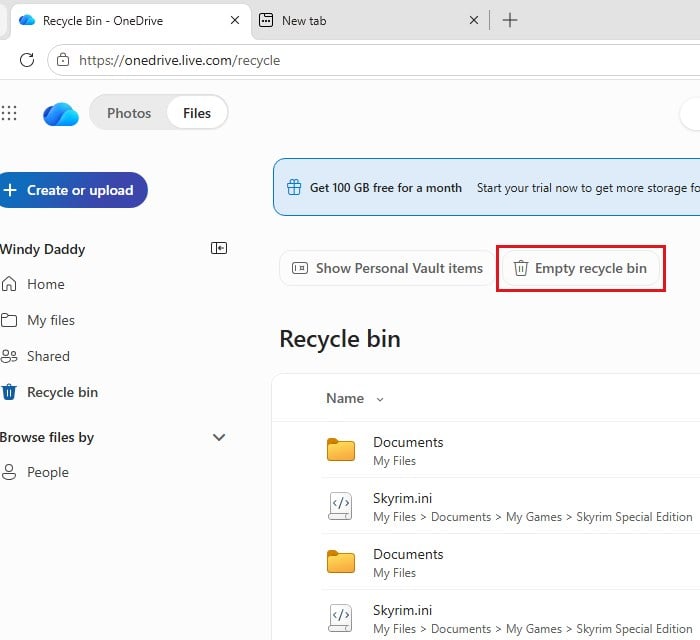
Task: Click the last Skyrim.ini name text
Action: (402, 610)
